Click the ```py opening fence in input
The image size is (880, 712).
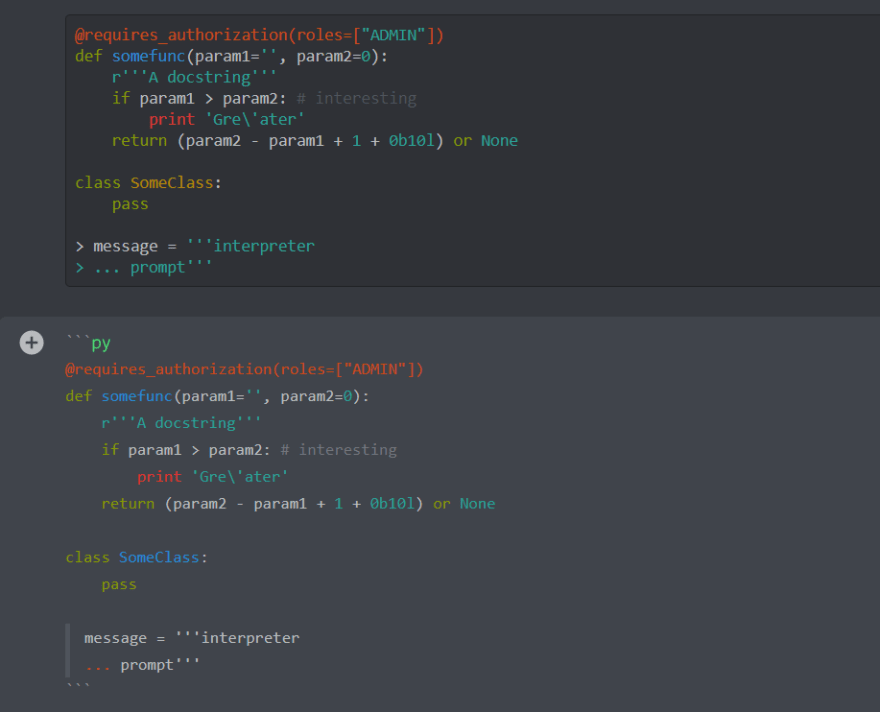88,342
